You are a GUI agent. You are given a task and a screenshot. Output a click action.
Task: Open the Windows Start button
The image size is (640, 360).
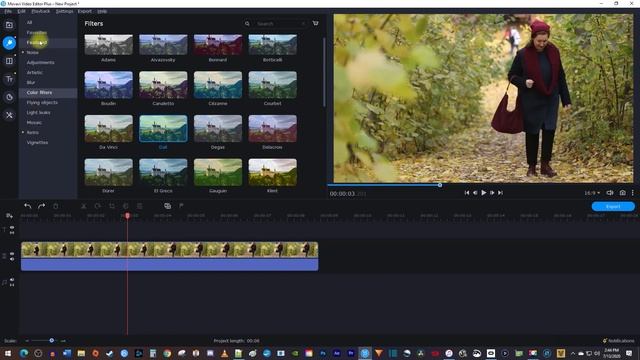coord(8,353)
